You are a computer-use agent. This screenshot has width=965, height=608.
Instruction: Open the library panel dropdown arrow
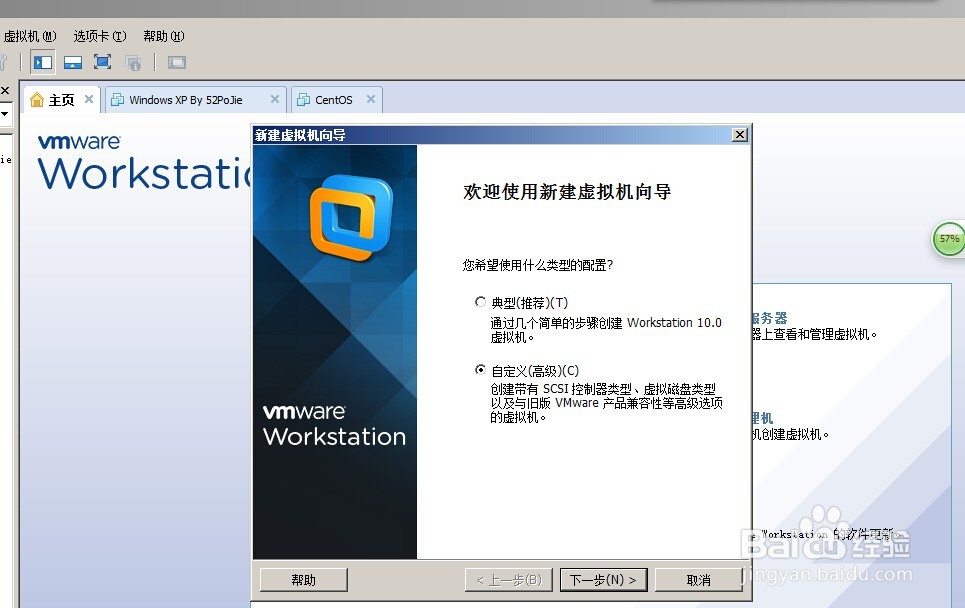4,114
